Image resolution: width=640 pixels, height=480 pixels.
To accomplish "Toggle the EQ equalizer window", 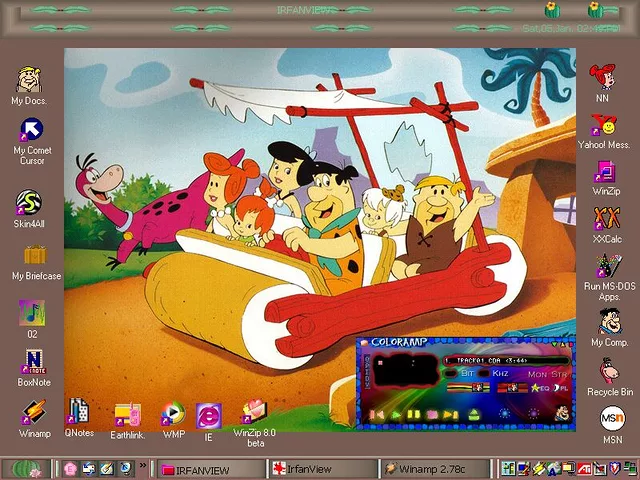I will [x=540, y=388].
